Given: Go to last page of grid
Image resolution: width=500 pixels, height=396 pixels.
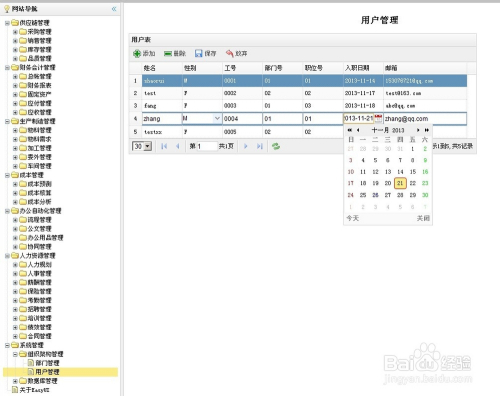Looking at the screenshot, I should (x=260, y=146).
